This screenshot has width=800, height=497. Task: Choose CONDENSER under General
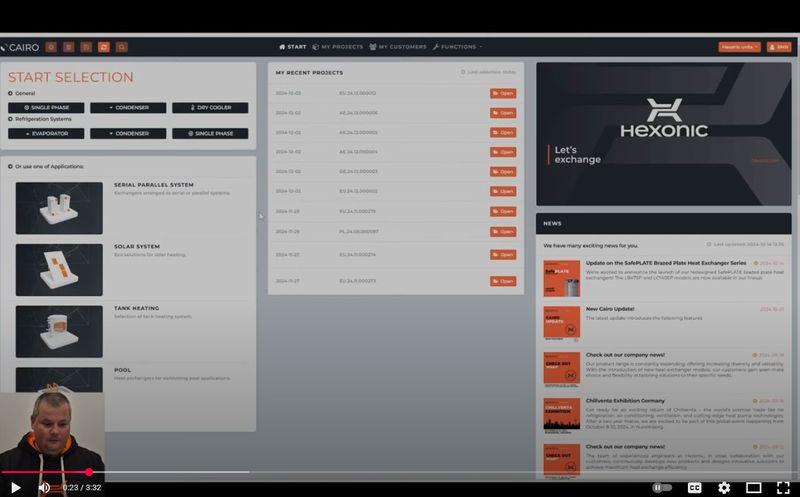[x=128, y=108]
